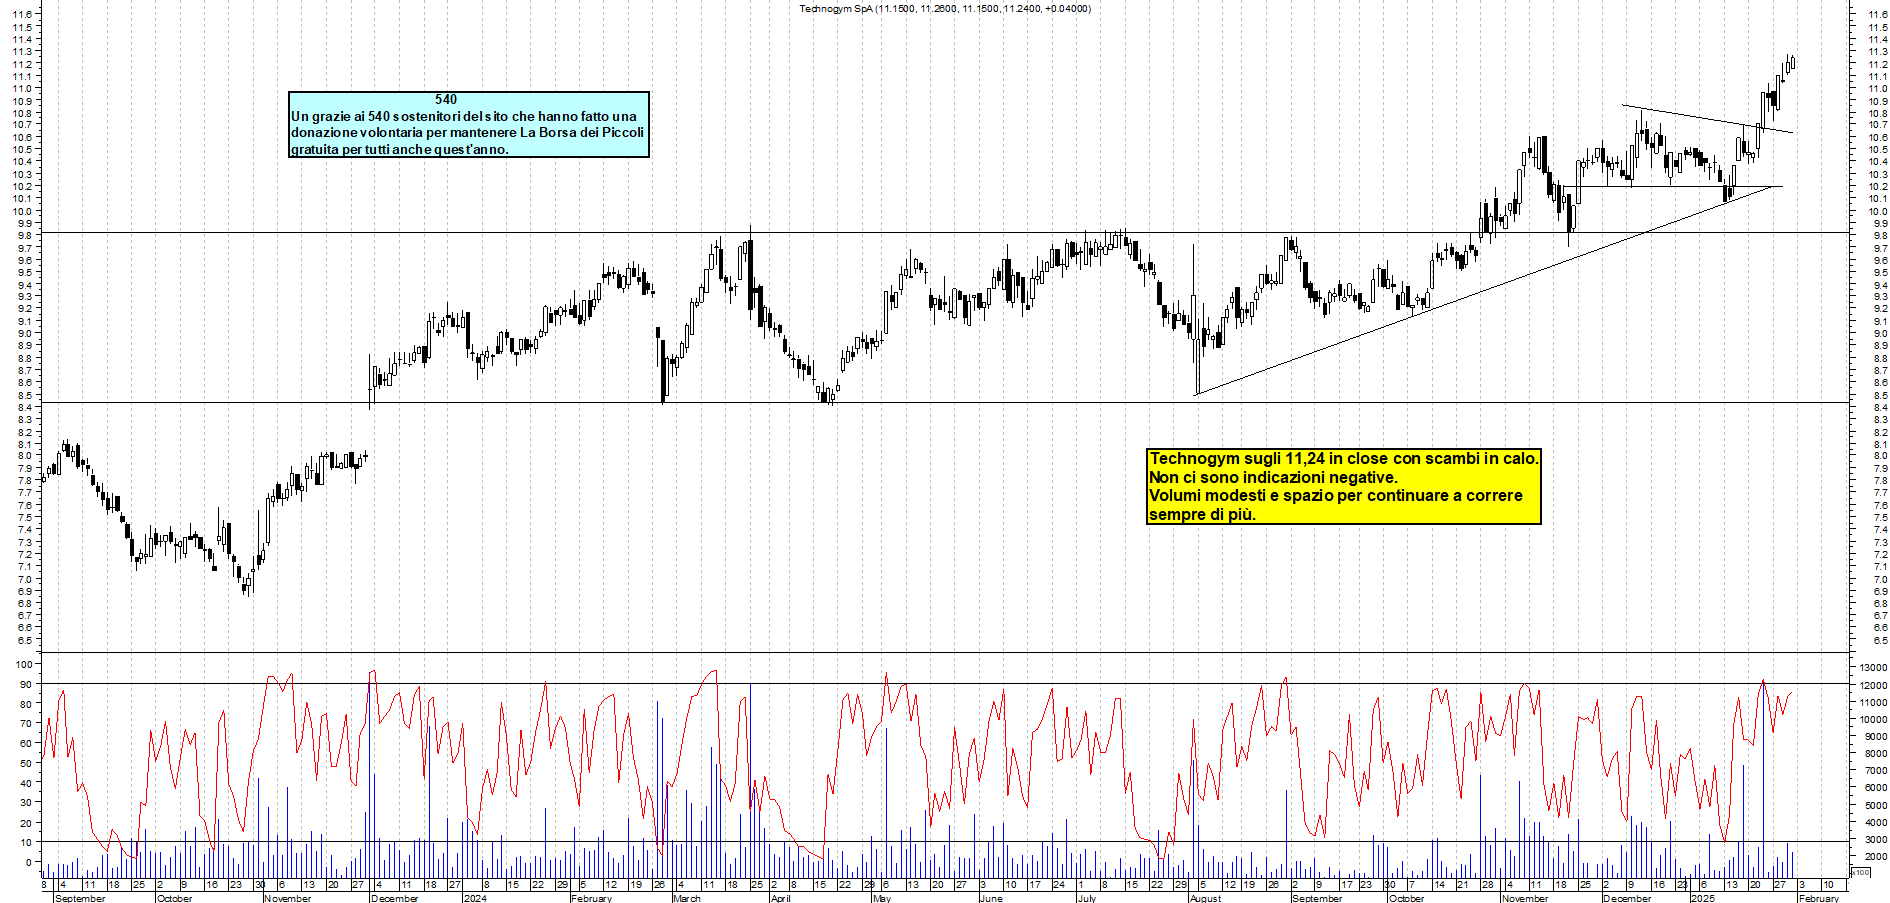This screenshot has height=903, width=1890.
Task: Click the 'August' month label
Action: (1206, 898)
